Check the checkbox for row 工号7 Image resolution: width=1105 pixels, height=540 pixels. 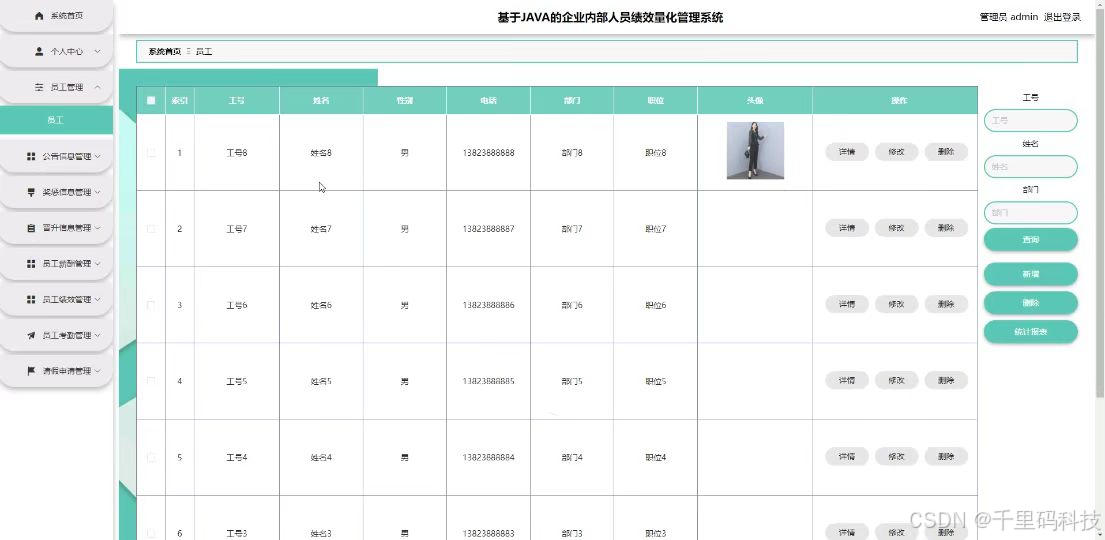click(x=151, y=228)
